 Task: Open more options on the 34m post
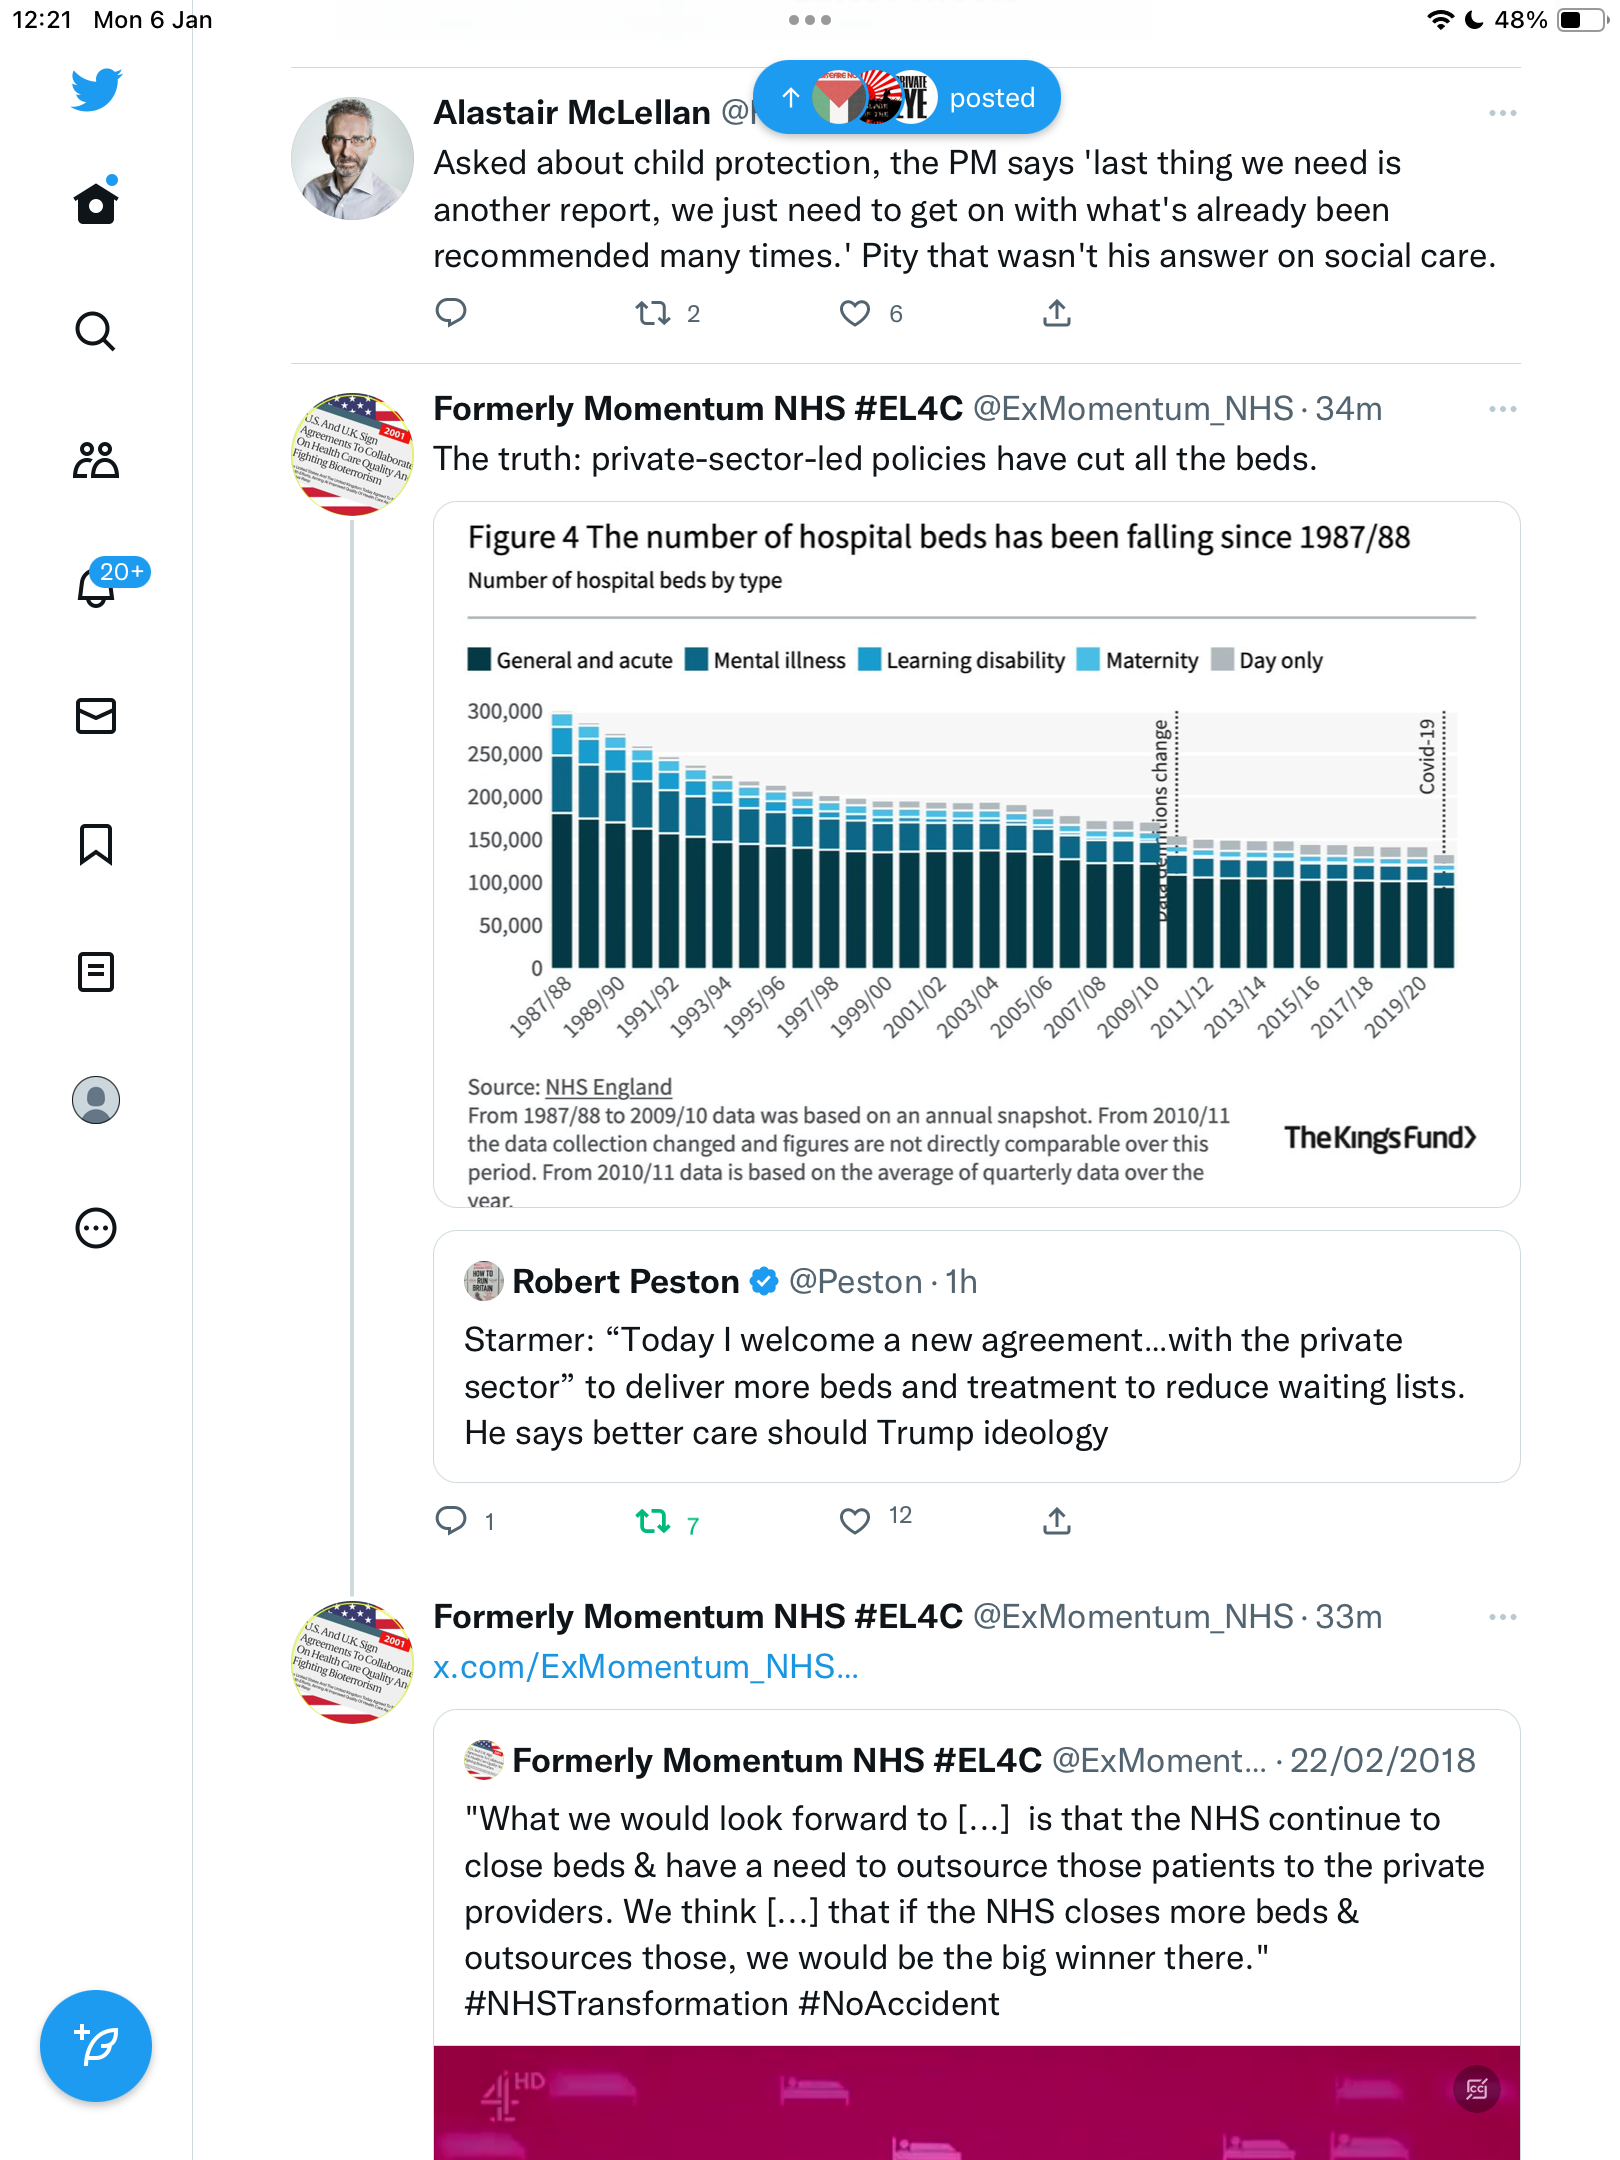pyautogui.click(x=1502, y=409)
